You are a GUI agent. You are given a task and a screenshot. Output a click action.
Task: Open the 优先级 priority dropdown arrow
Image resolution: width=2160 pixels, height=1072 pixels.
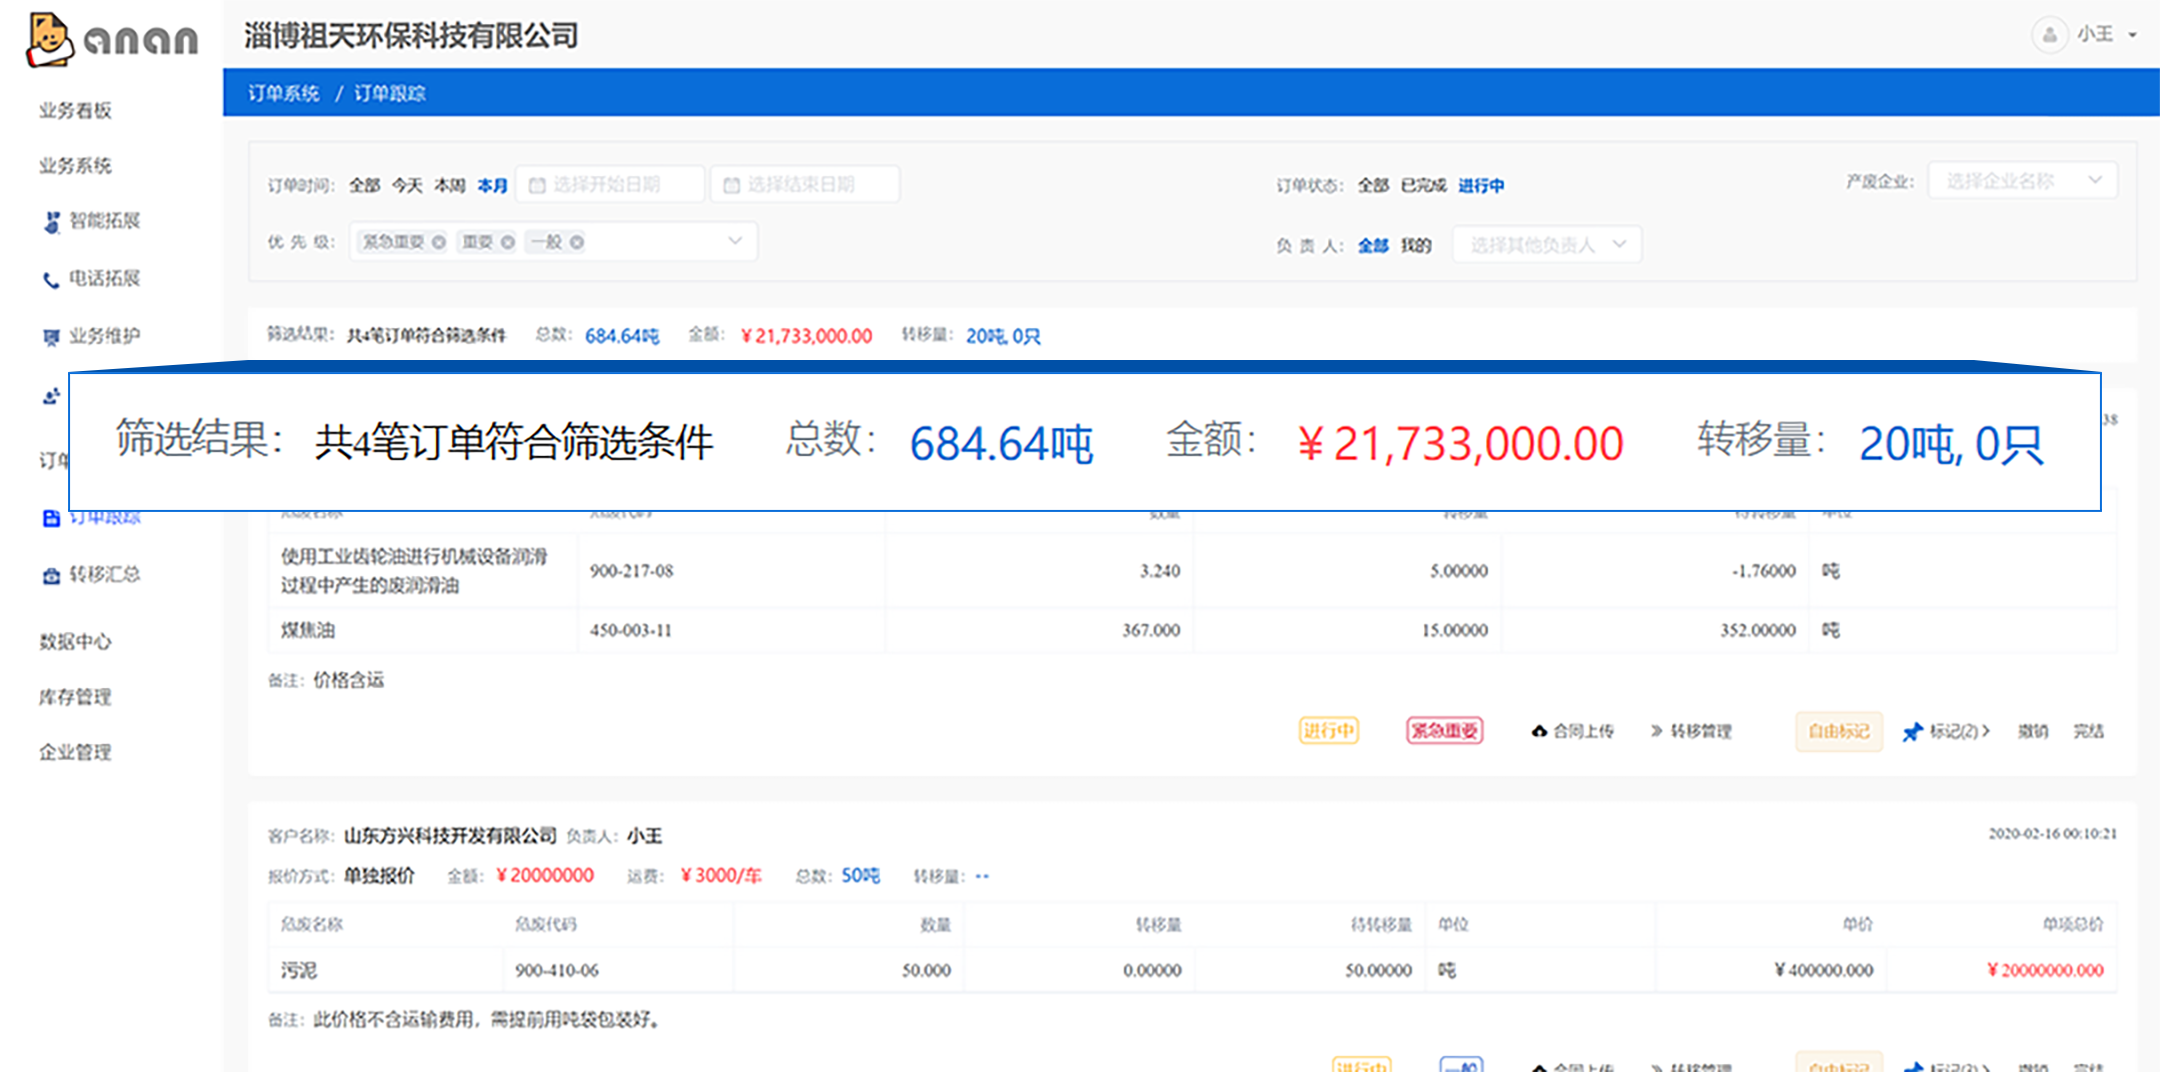pos(735,241)
